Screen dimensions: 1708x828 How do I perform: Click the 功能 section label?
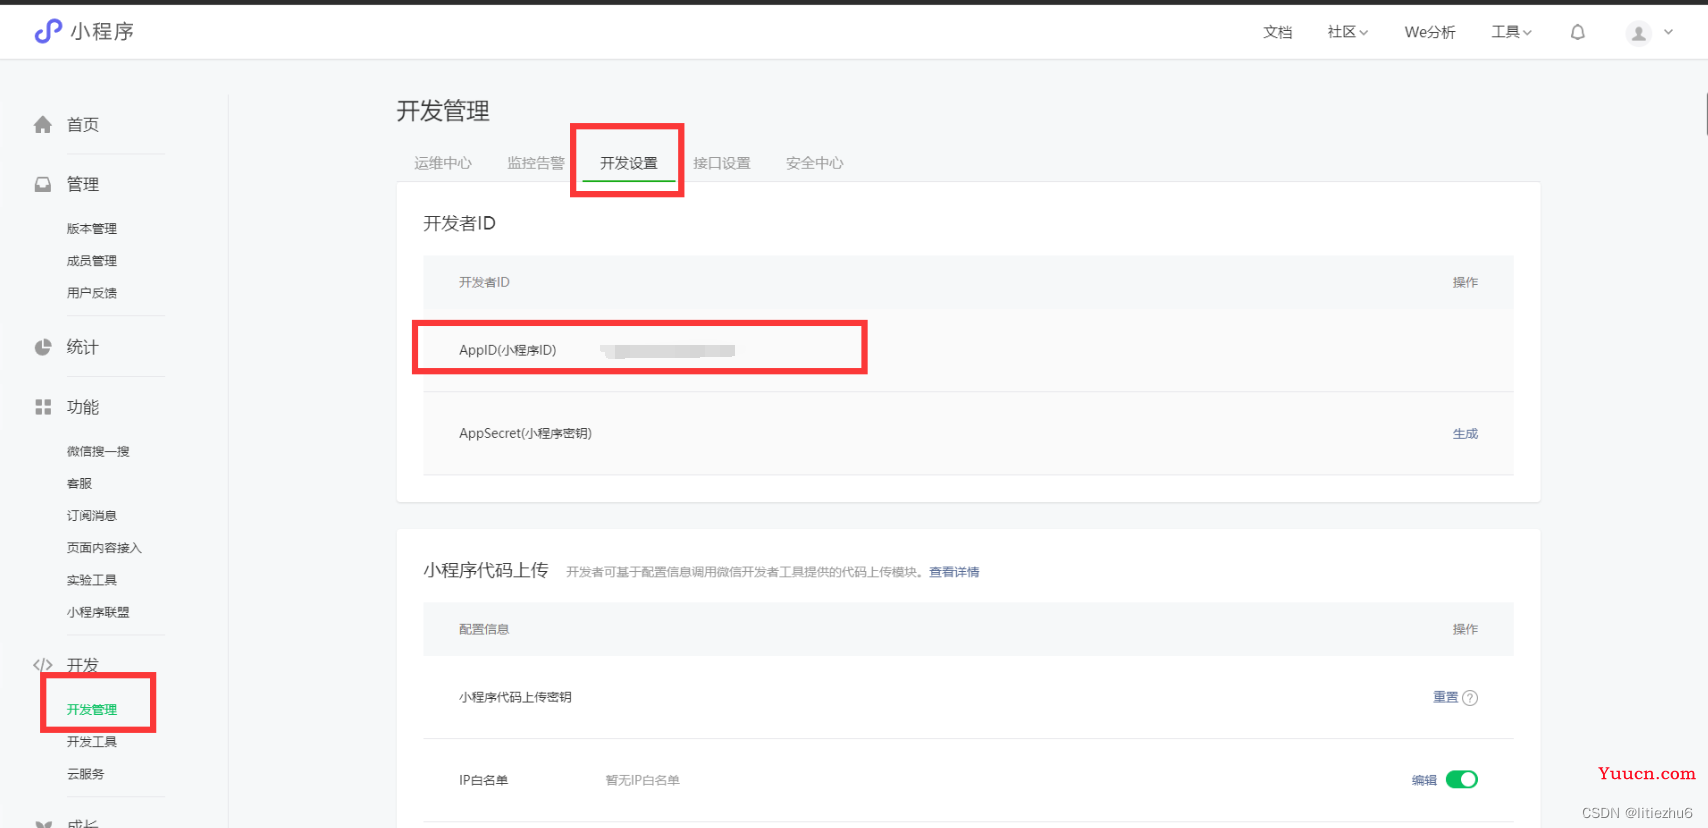pos(83,407)
